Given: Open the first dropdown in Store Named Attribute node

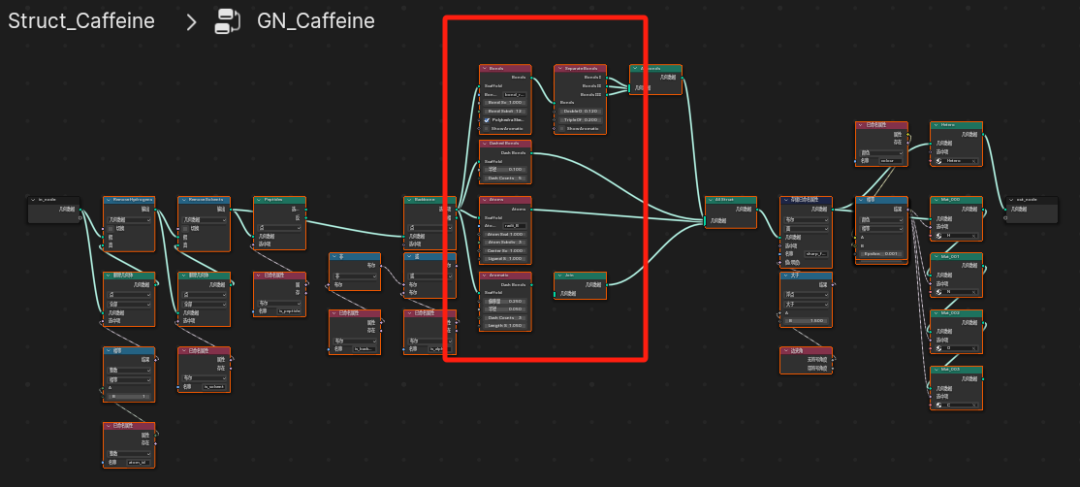Looking at the screenshot, I should [806, 220].
